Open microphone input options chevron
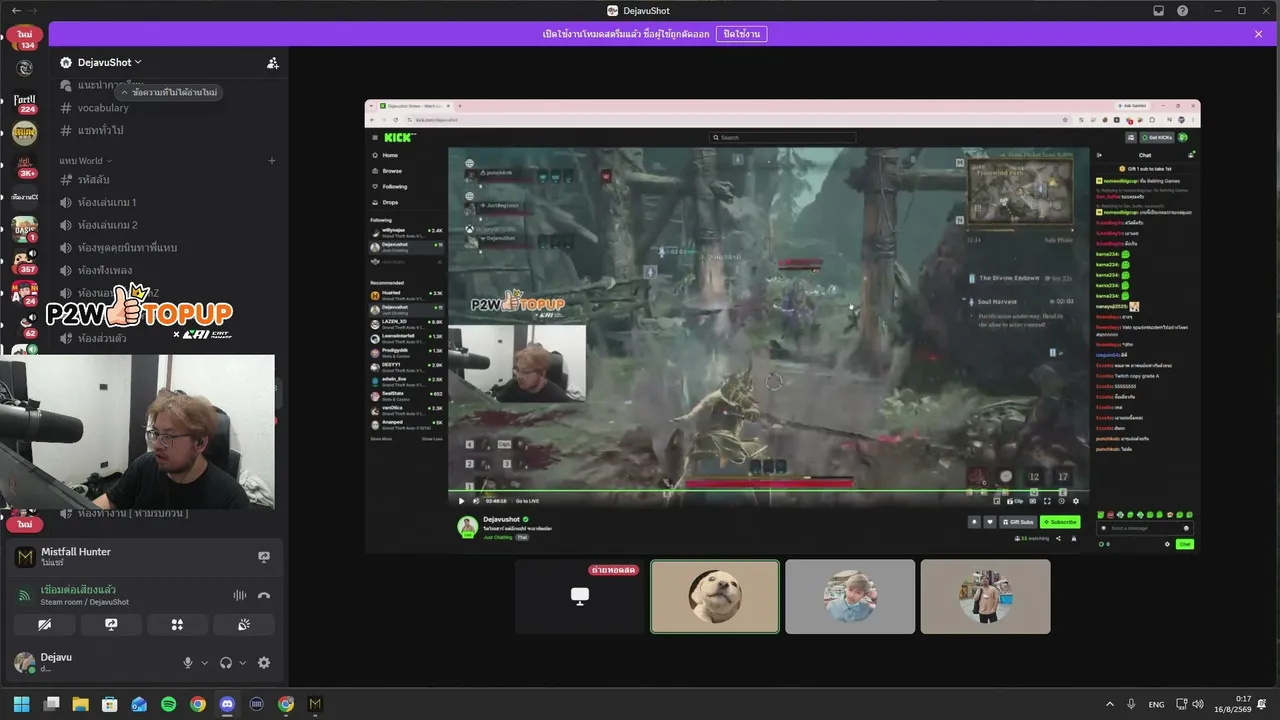 [x=205, y=663]
